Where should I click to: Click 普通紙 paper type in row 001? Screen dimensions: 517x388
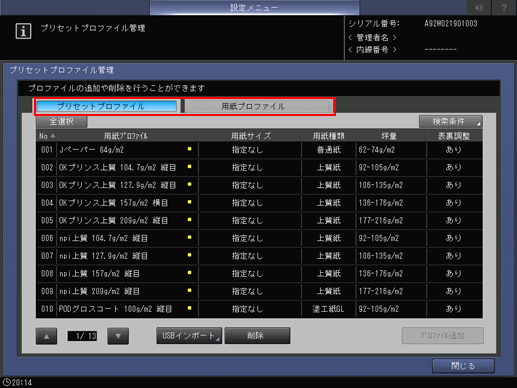[x=329, y=150]
